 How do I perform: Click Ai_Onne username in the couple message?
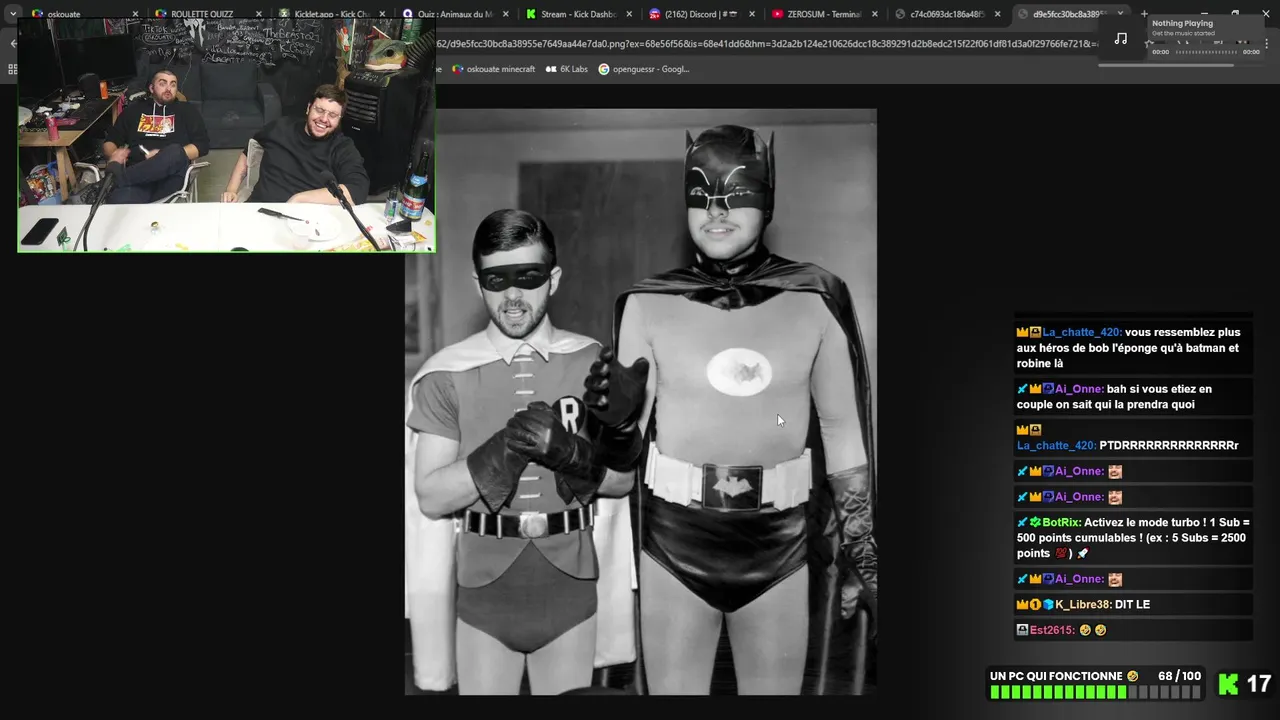1079,389
